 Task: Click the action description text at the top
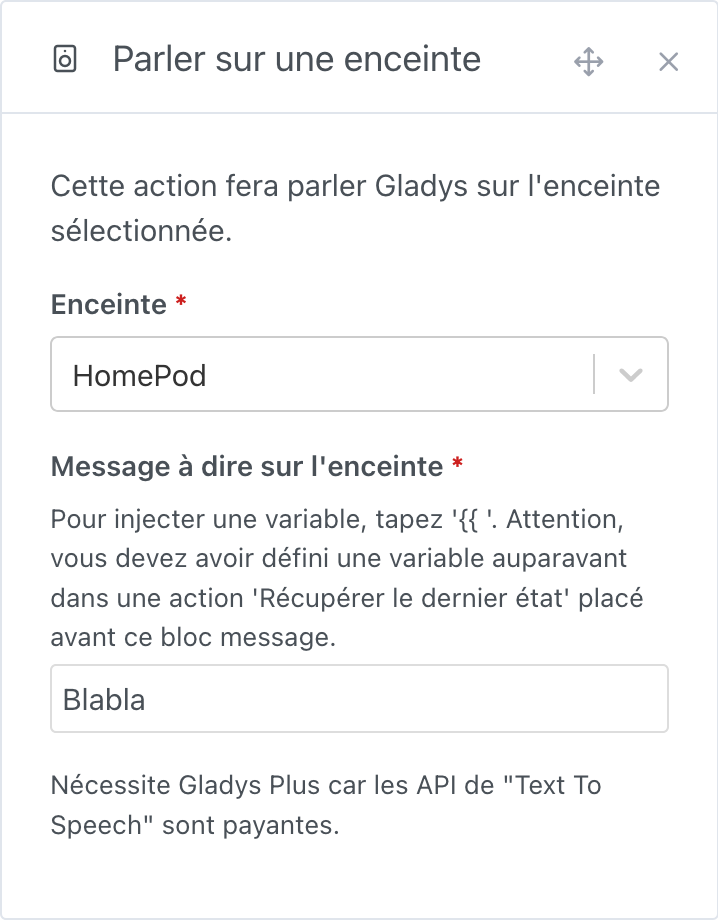point(355,206)
